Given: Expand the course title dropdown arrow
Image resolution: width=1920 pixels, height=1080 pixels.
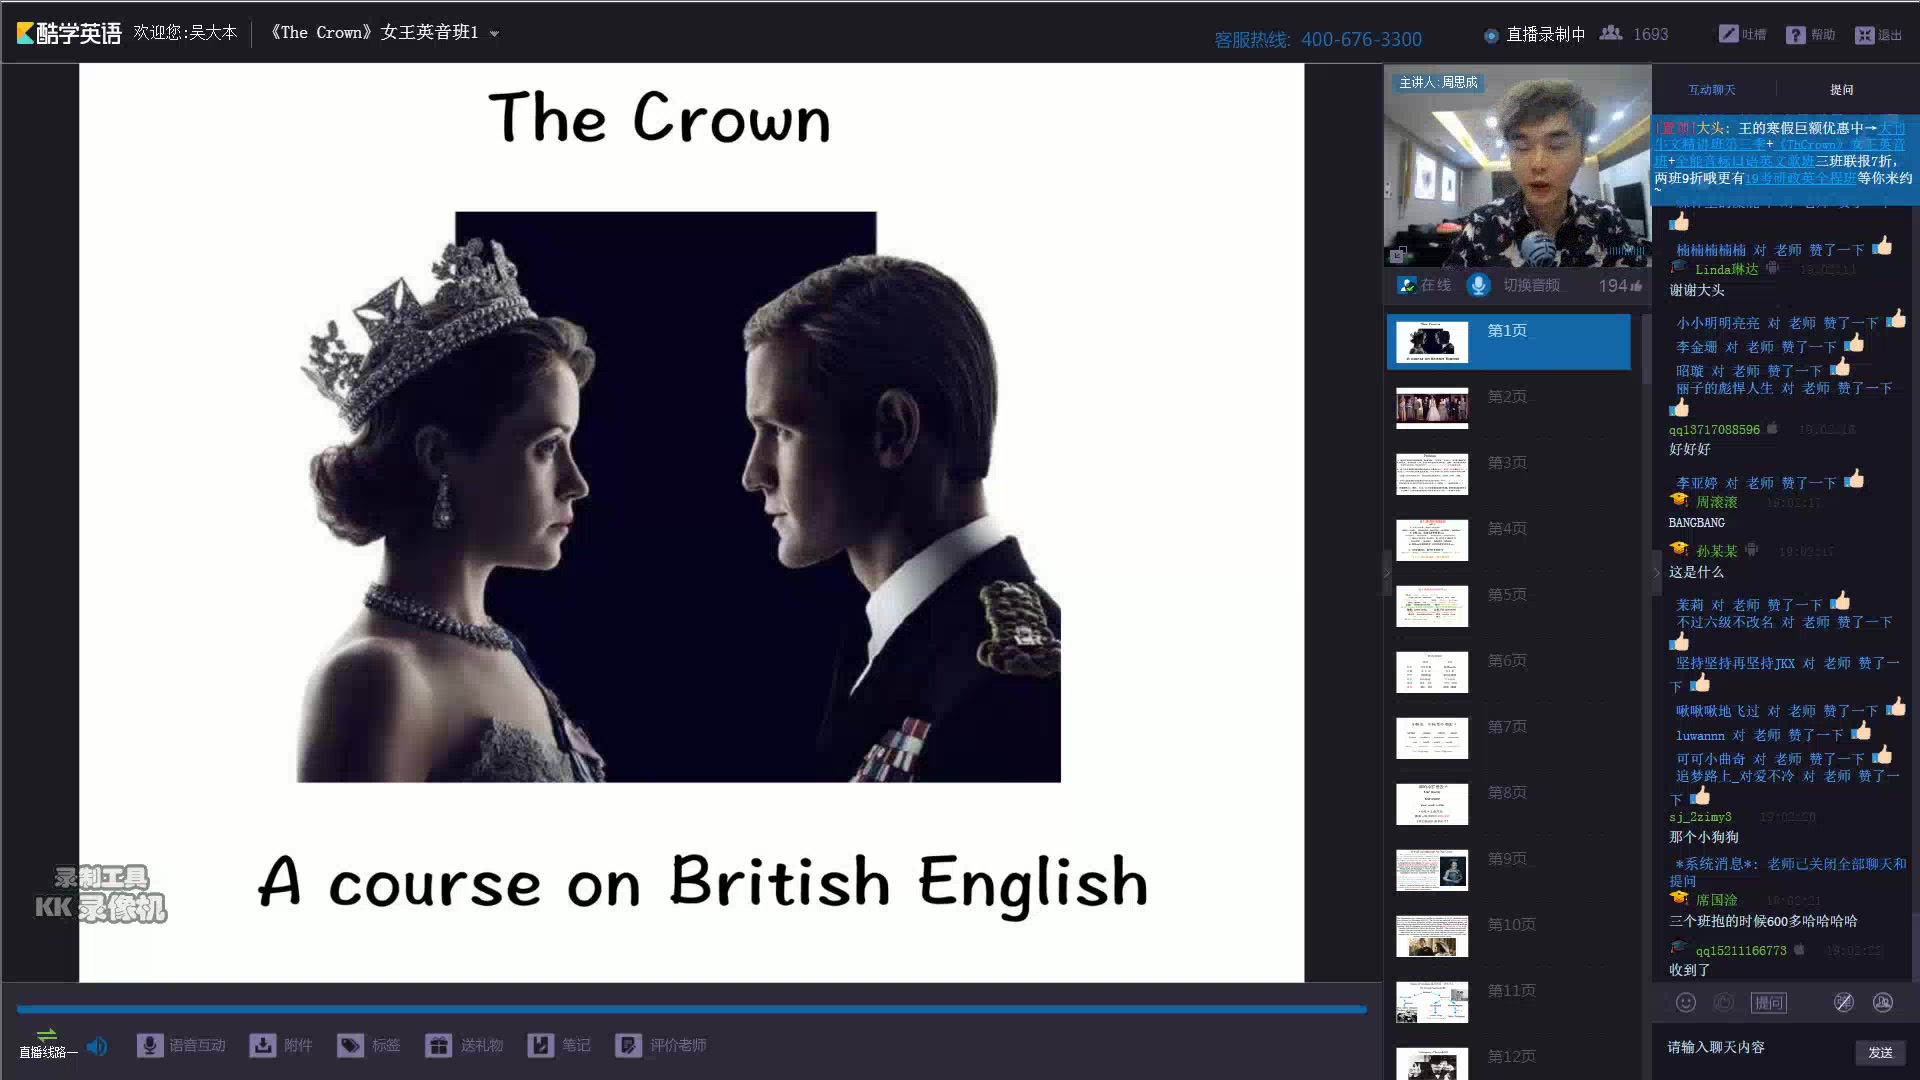Looking at the screenshot, I should pos(494,34).
